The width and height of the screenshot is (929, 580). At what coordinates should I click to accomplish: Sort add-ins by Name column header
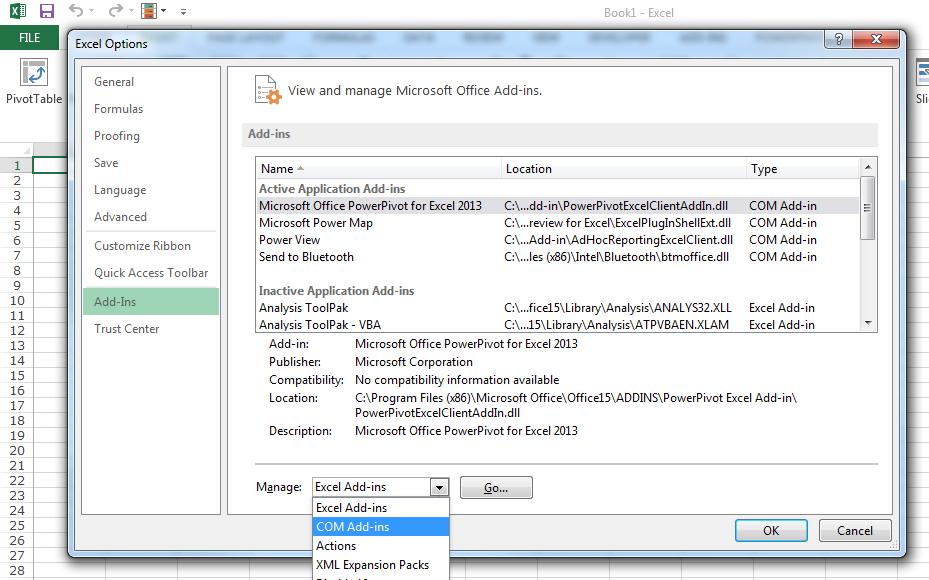click(379, 169)
